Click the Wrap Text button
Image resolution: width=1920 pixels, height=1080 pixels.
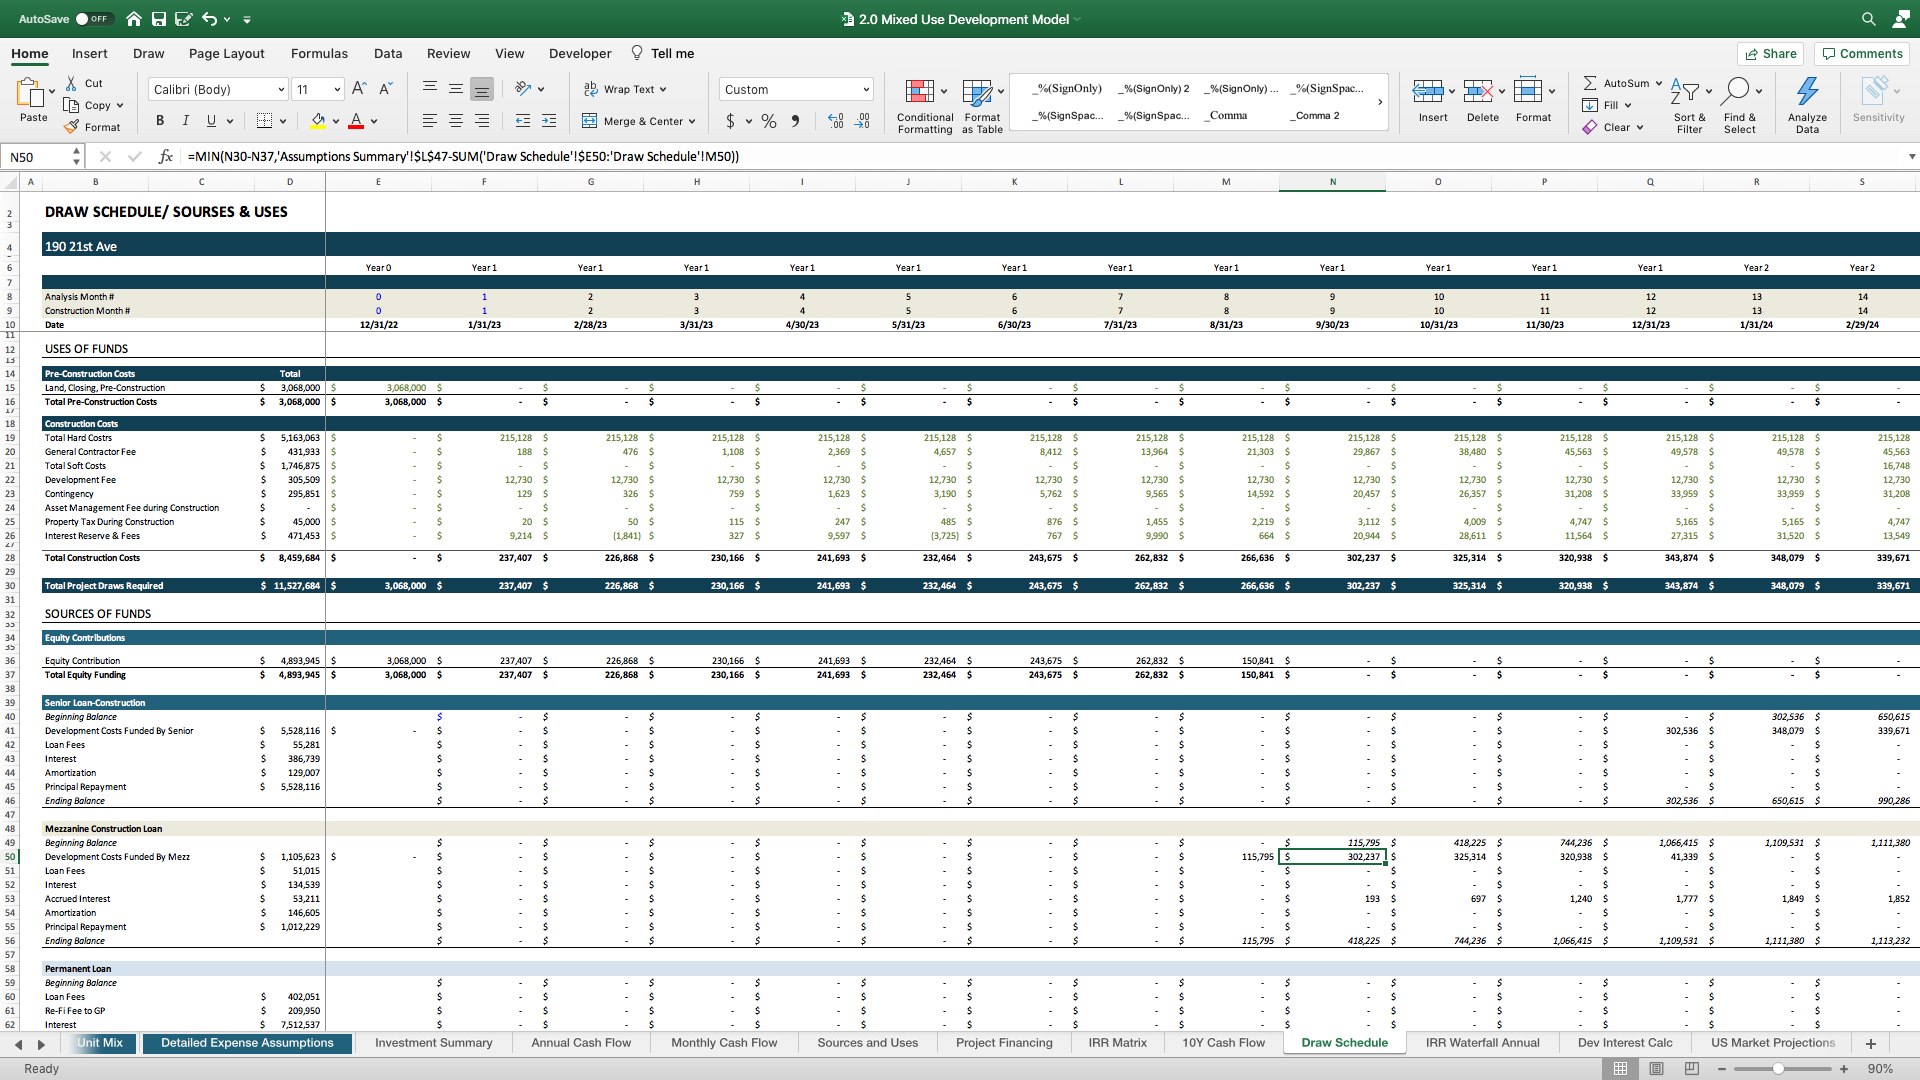pos(625,89)
